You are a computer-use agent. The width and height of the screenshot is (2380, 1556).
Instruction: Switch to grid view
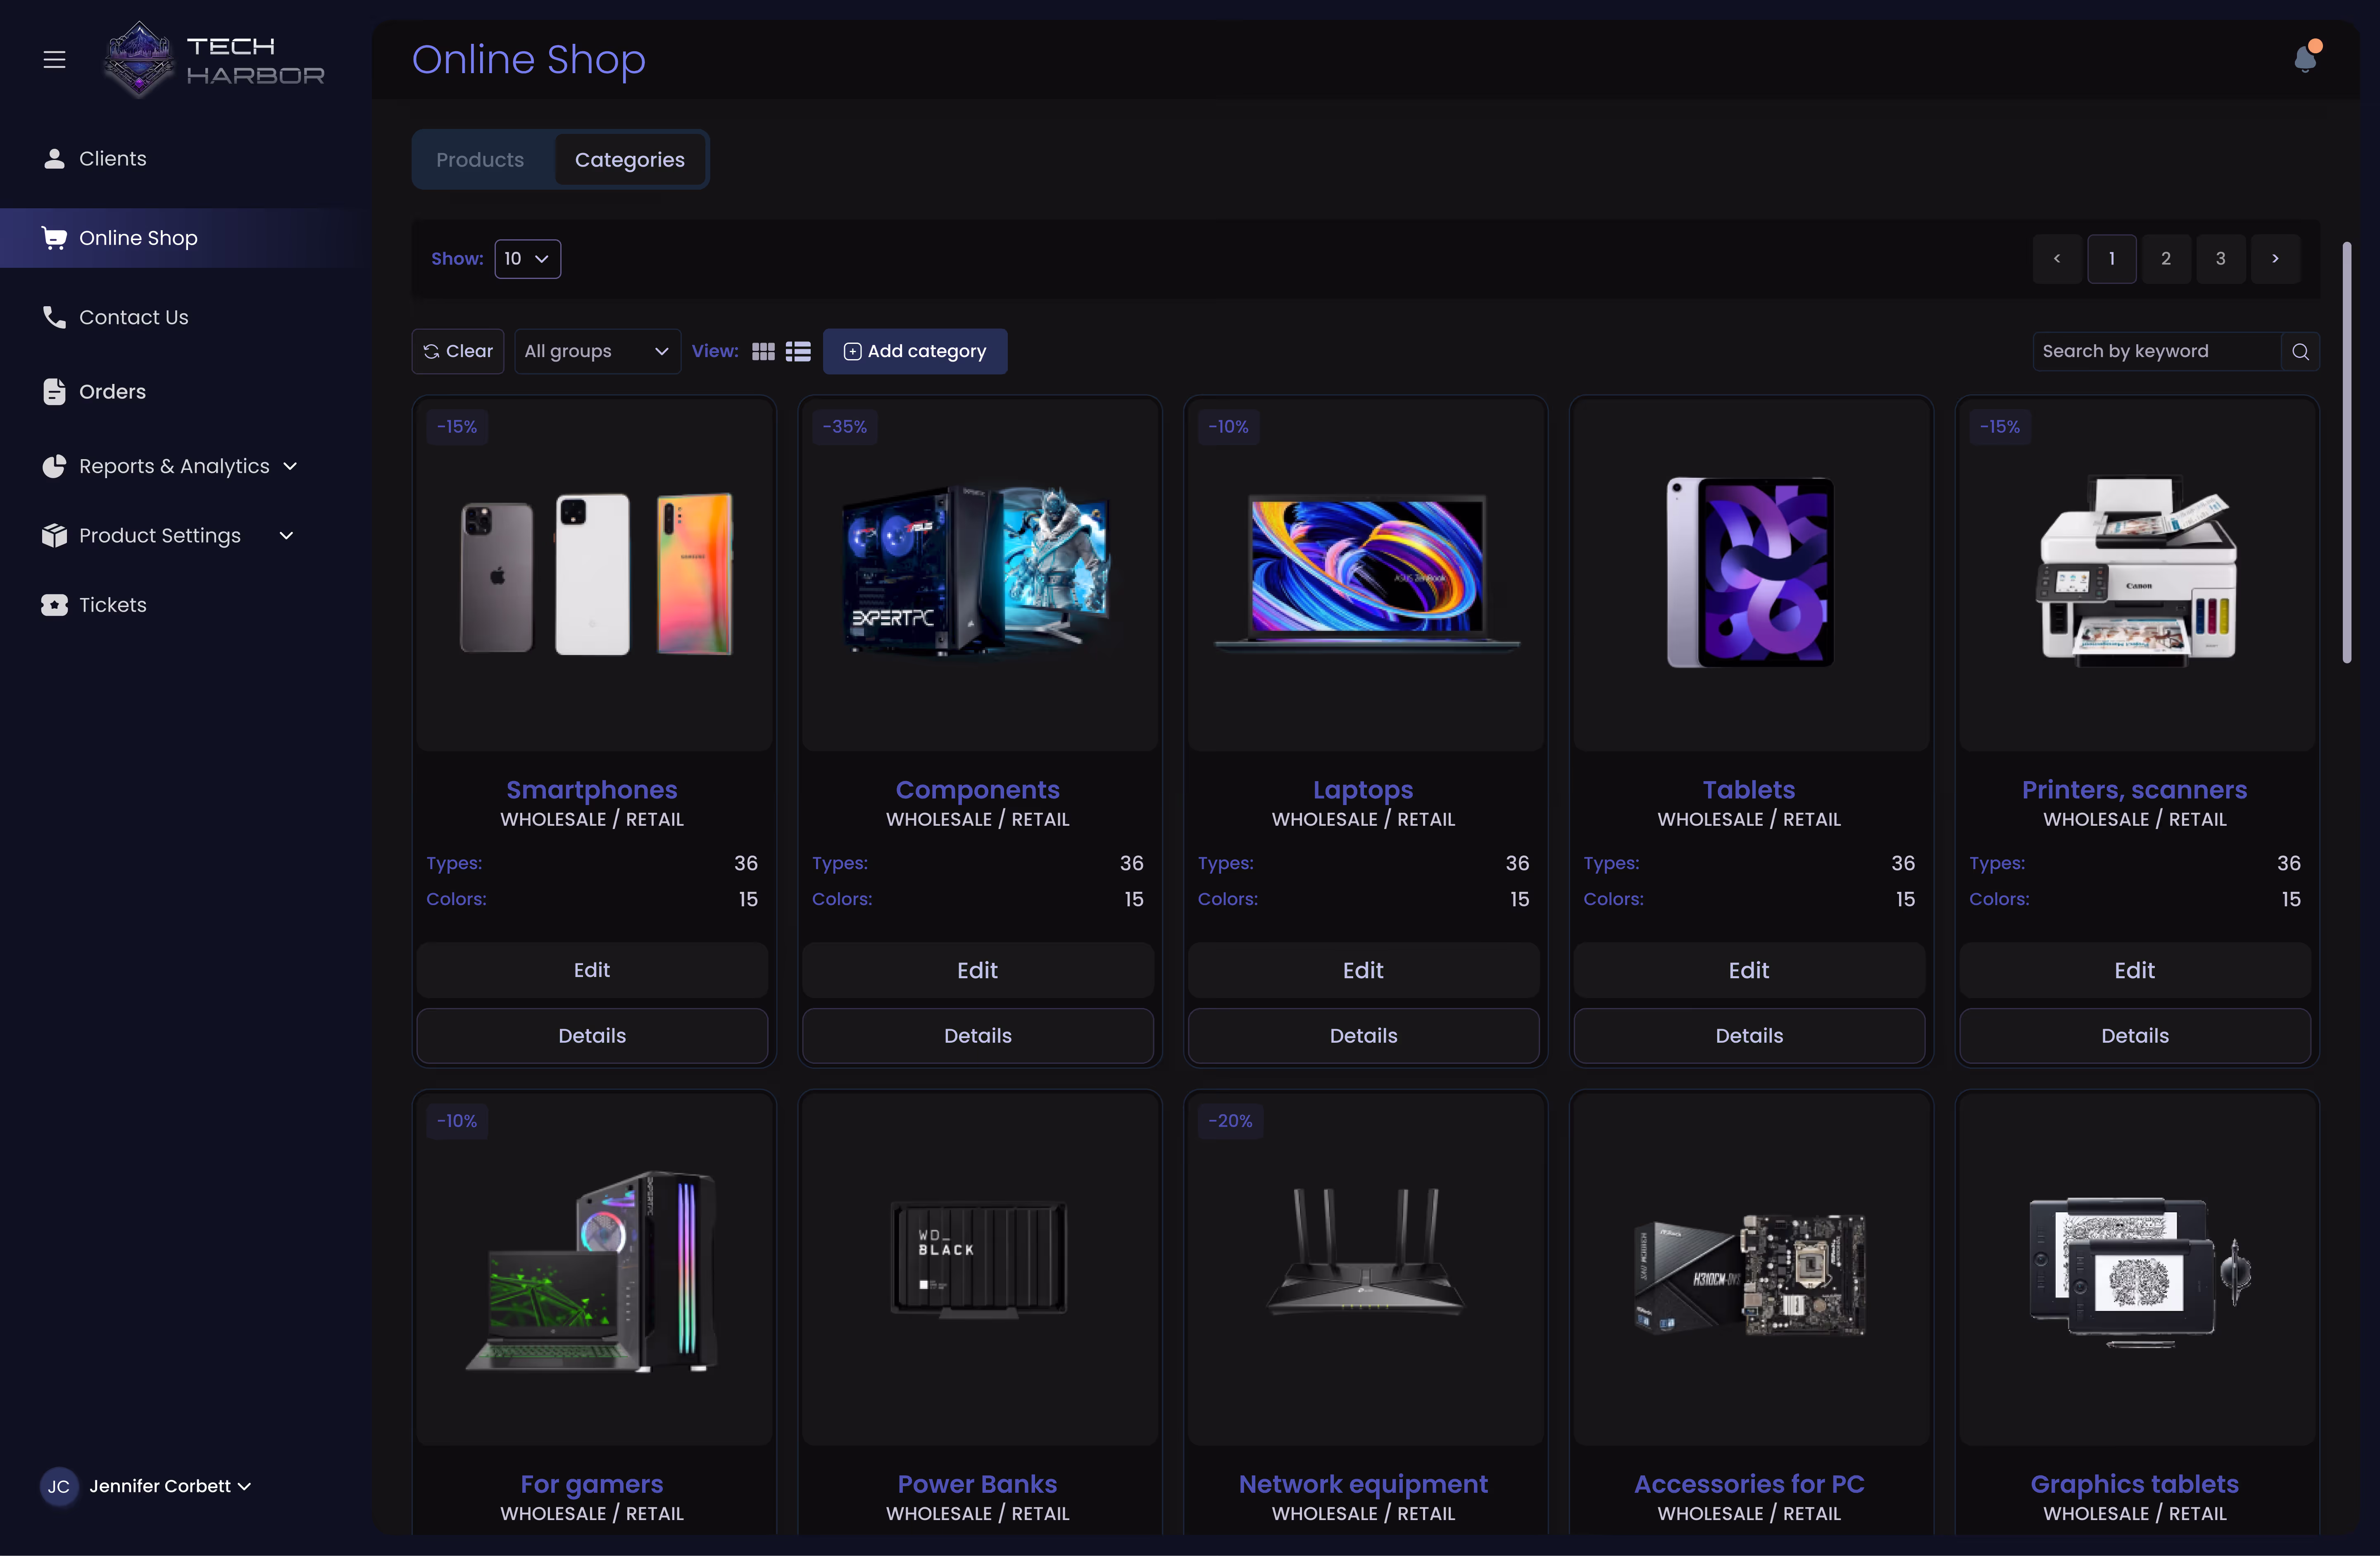click(763, 352)
